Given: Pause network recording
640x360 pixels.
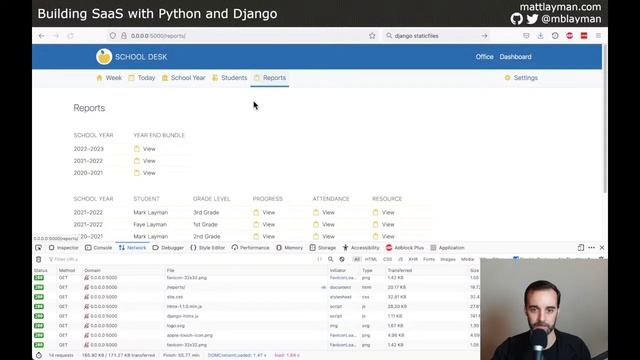Looking at the screenshot, I should [320, 259].
